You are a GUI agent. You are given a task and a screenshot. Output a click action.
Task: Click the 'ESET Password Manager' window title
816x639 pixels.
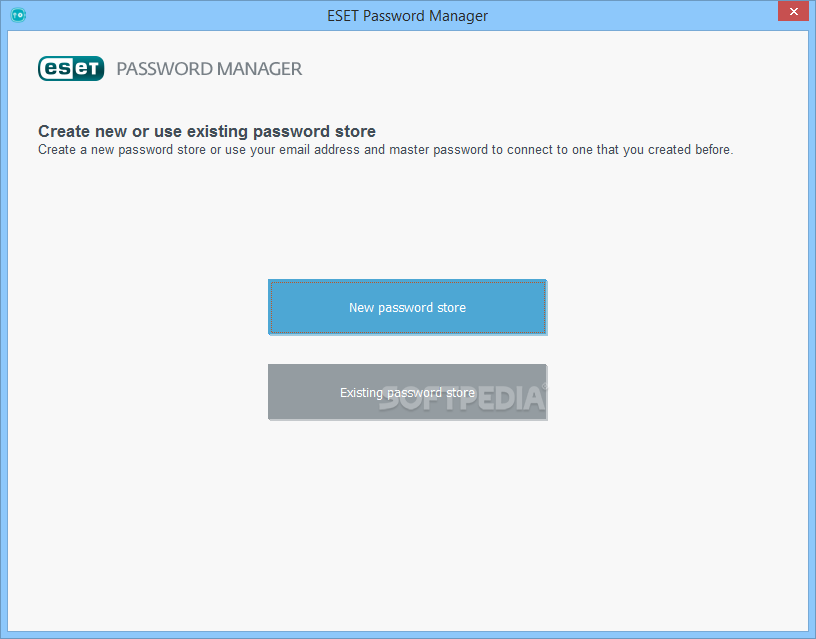407,16
